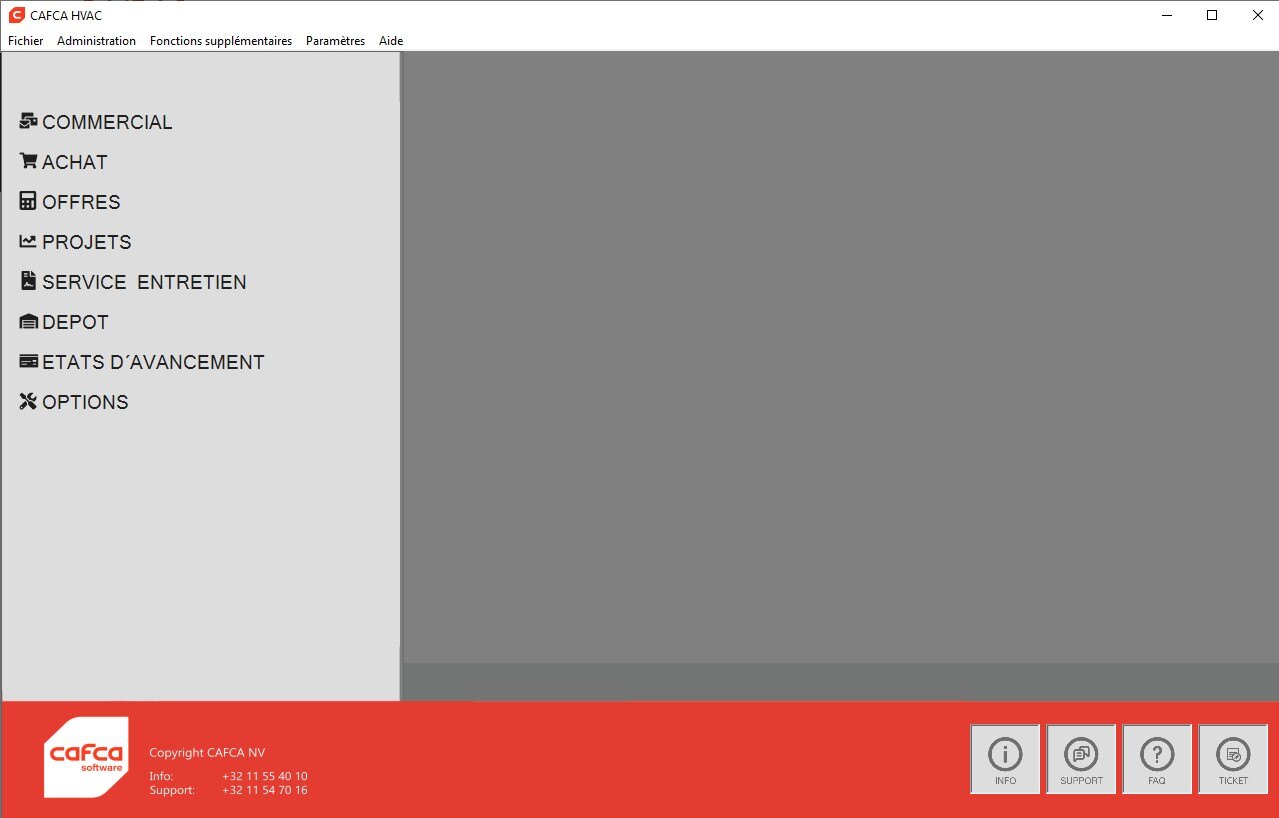Open the Paramètres menu

pos(335,41)
